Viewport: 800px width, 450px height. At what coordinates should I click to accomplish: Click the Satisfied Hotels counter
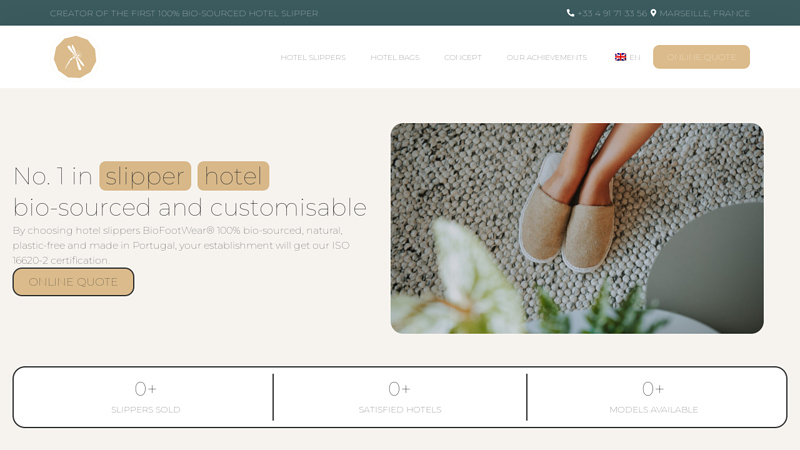(400, 397)
